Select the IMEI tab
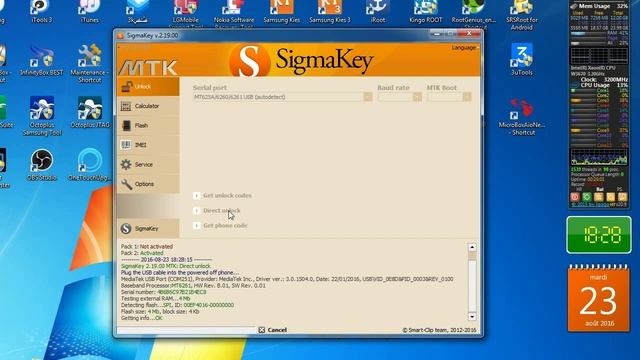 [x=148, y=145]
